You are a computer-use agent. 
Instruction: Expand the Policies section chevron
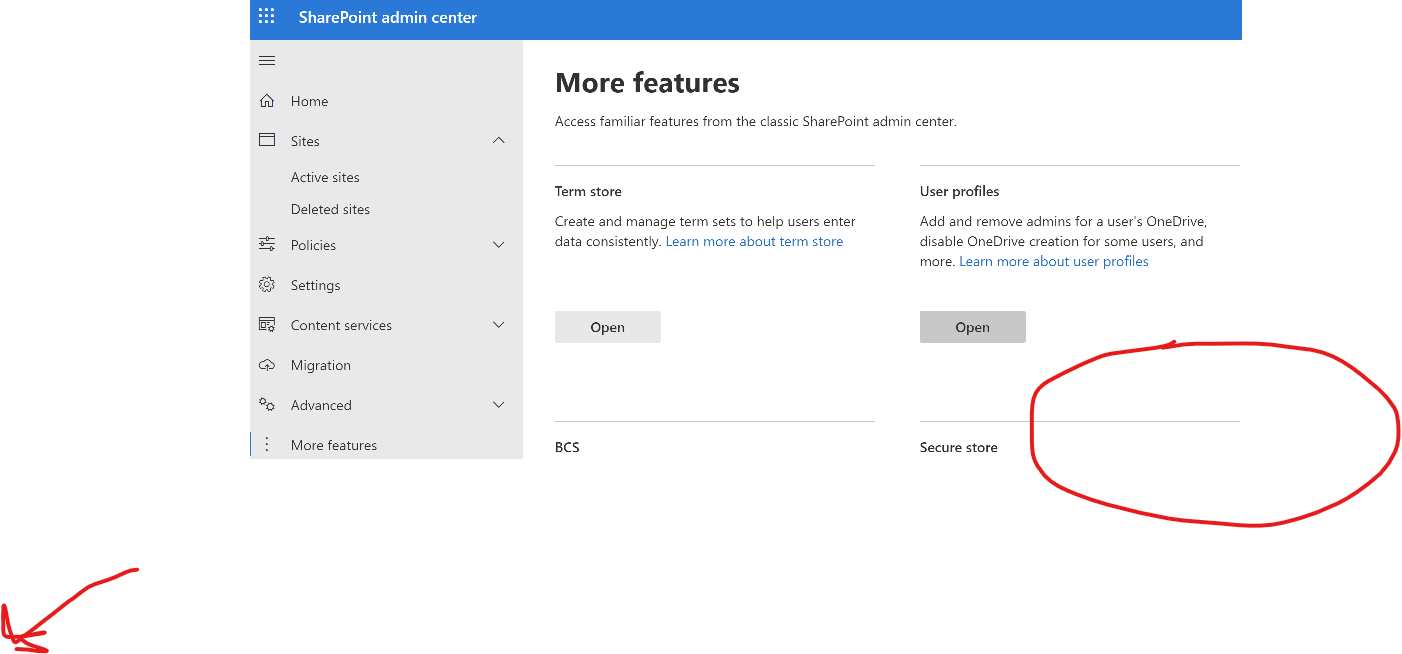(499, 245)
